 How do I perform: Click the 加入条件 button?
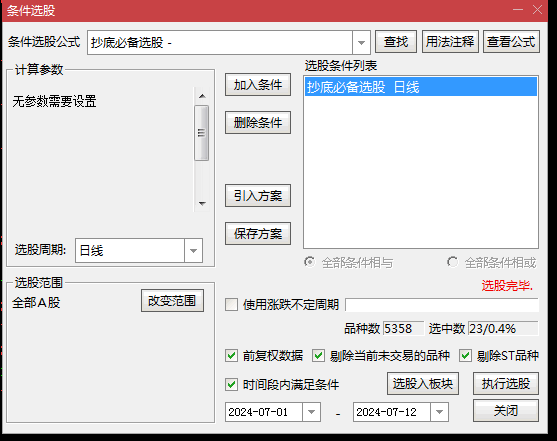[x=258, y=85]
